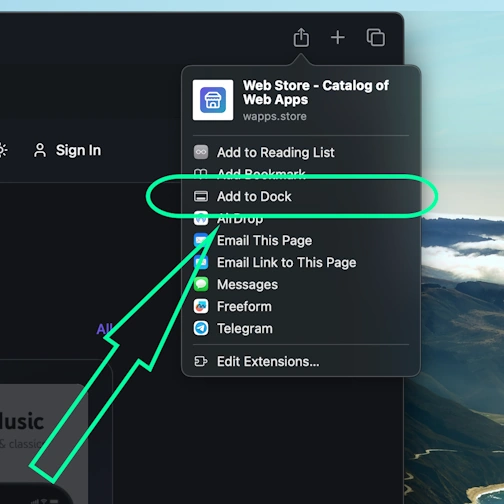Share page to Freeform
504x504 pixels.
(x=301, y=306)
